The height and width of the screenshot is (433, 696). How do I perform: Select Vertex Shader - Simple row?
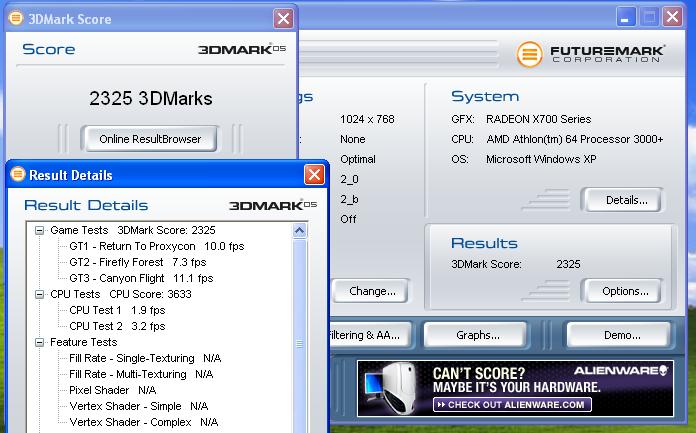(139, 406)
